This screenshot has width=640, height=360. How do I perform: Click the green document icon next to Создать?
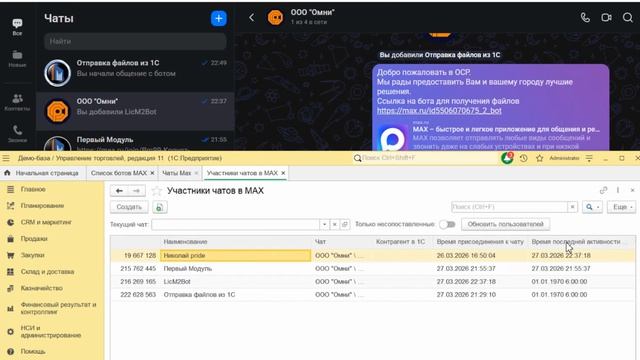coord(160,207)
